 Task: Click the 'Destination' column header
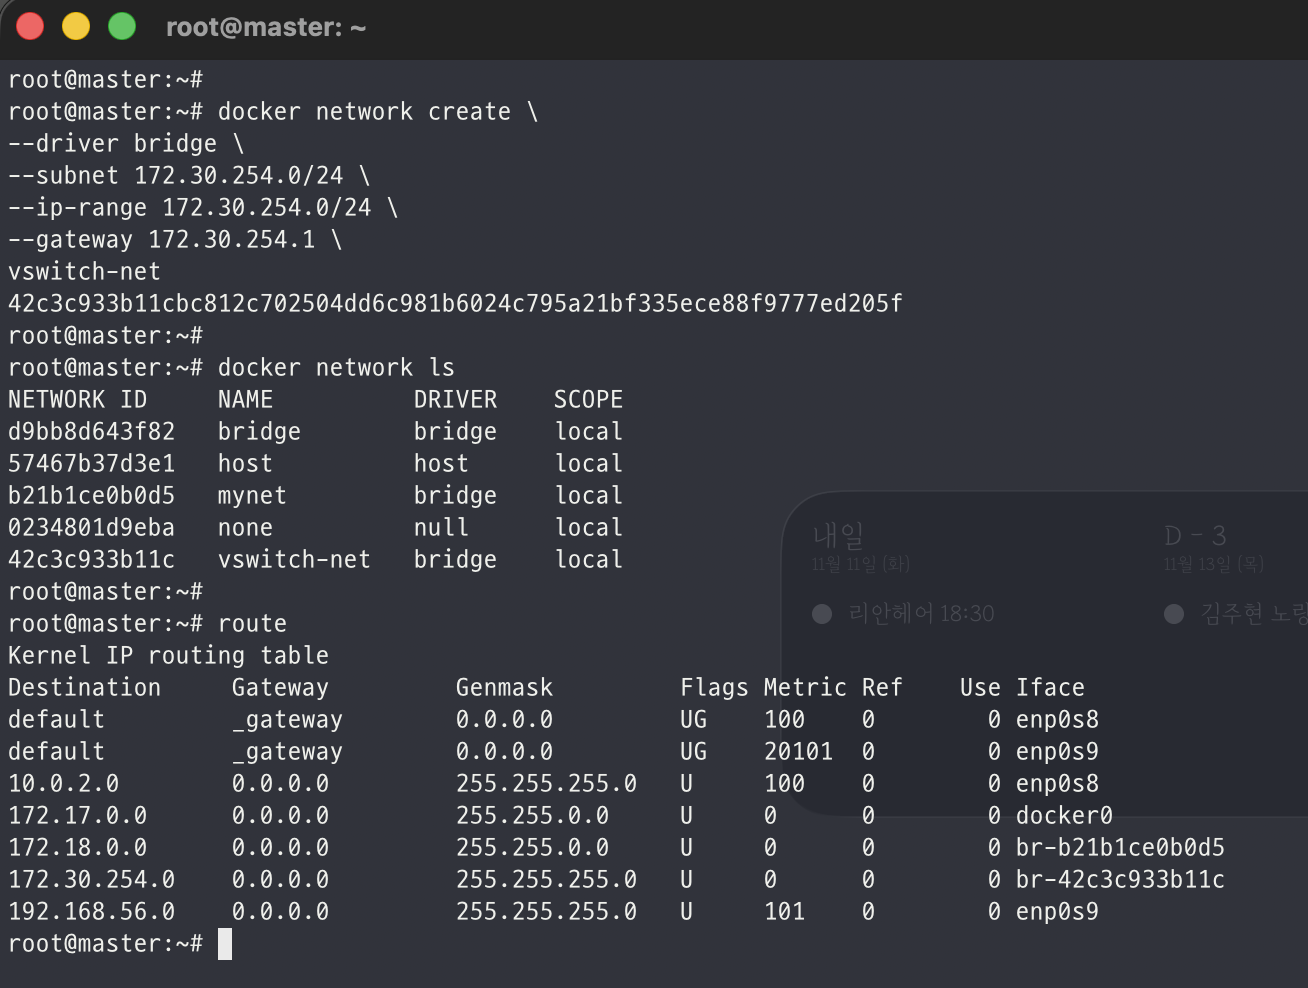[x=84, y=688]
